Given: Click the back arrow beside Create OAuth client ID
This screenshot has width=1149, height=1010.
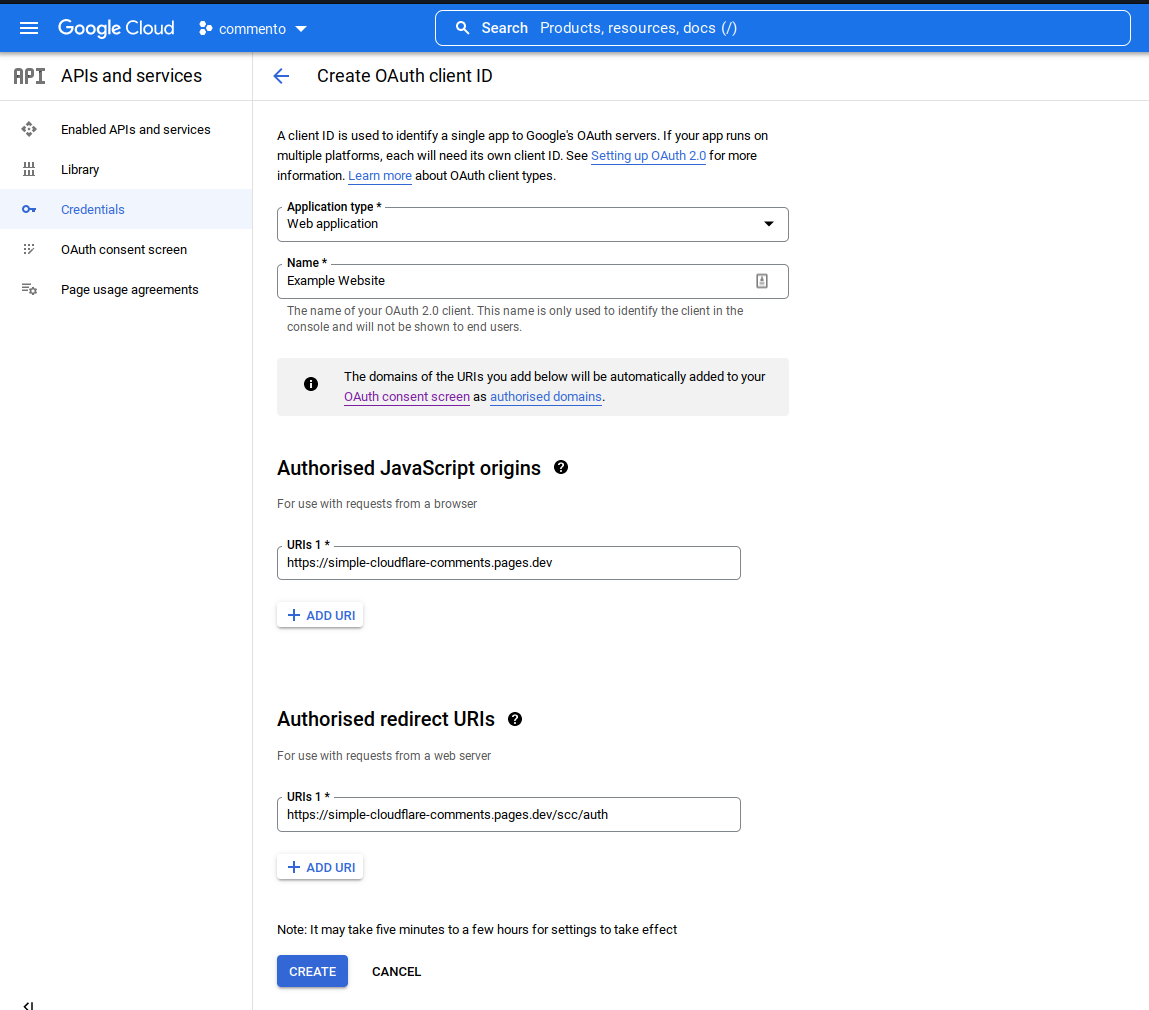Looking at the screenshot, I should (281, 76).
